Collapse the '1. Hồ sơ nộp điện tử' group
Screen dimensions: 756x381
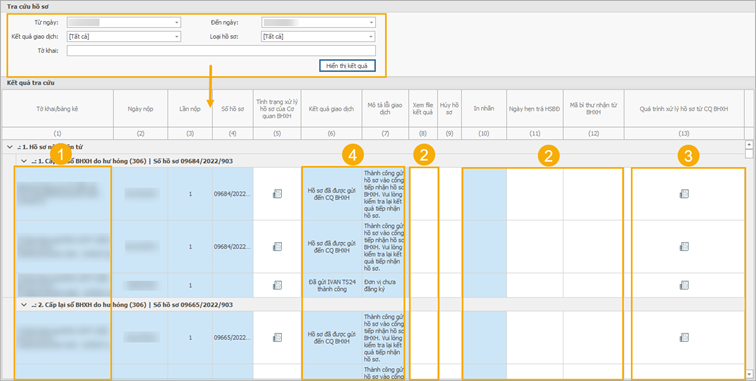point(10,146)
